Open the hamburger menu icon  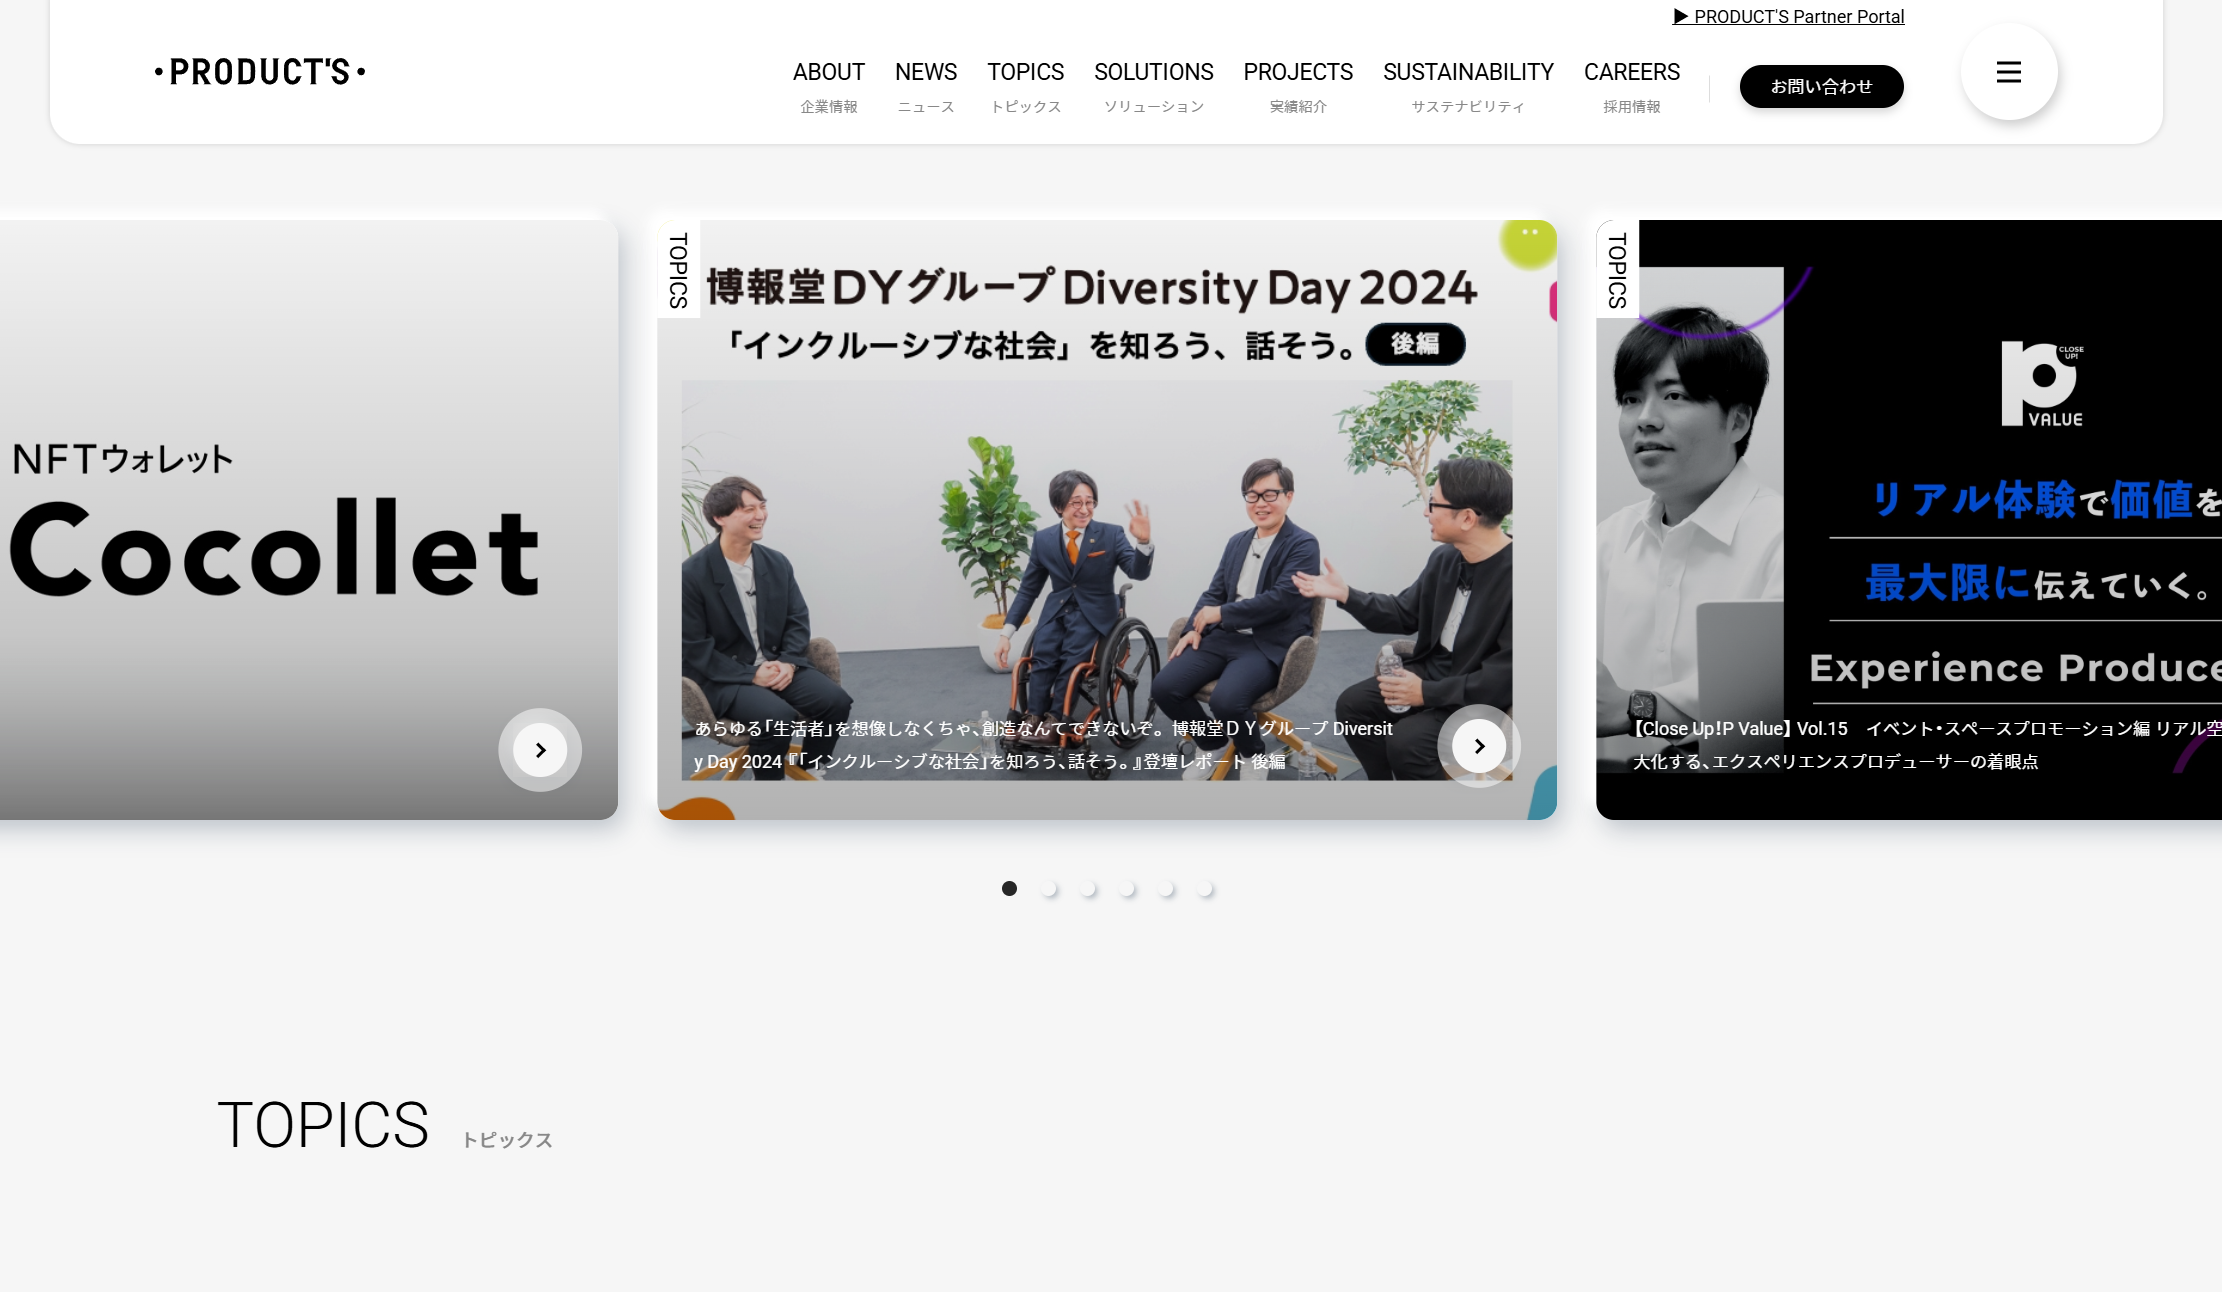point(2009,72)
